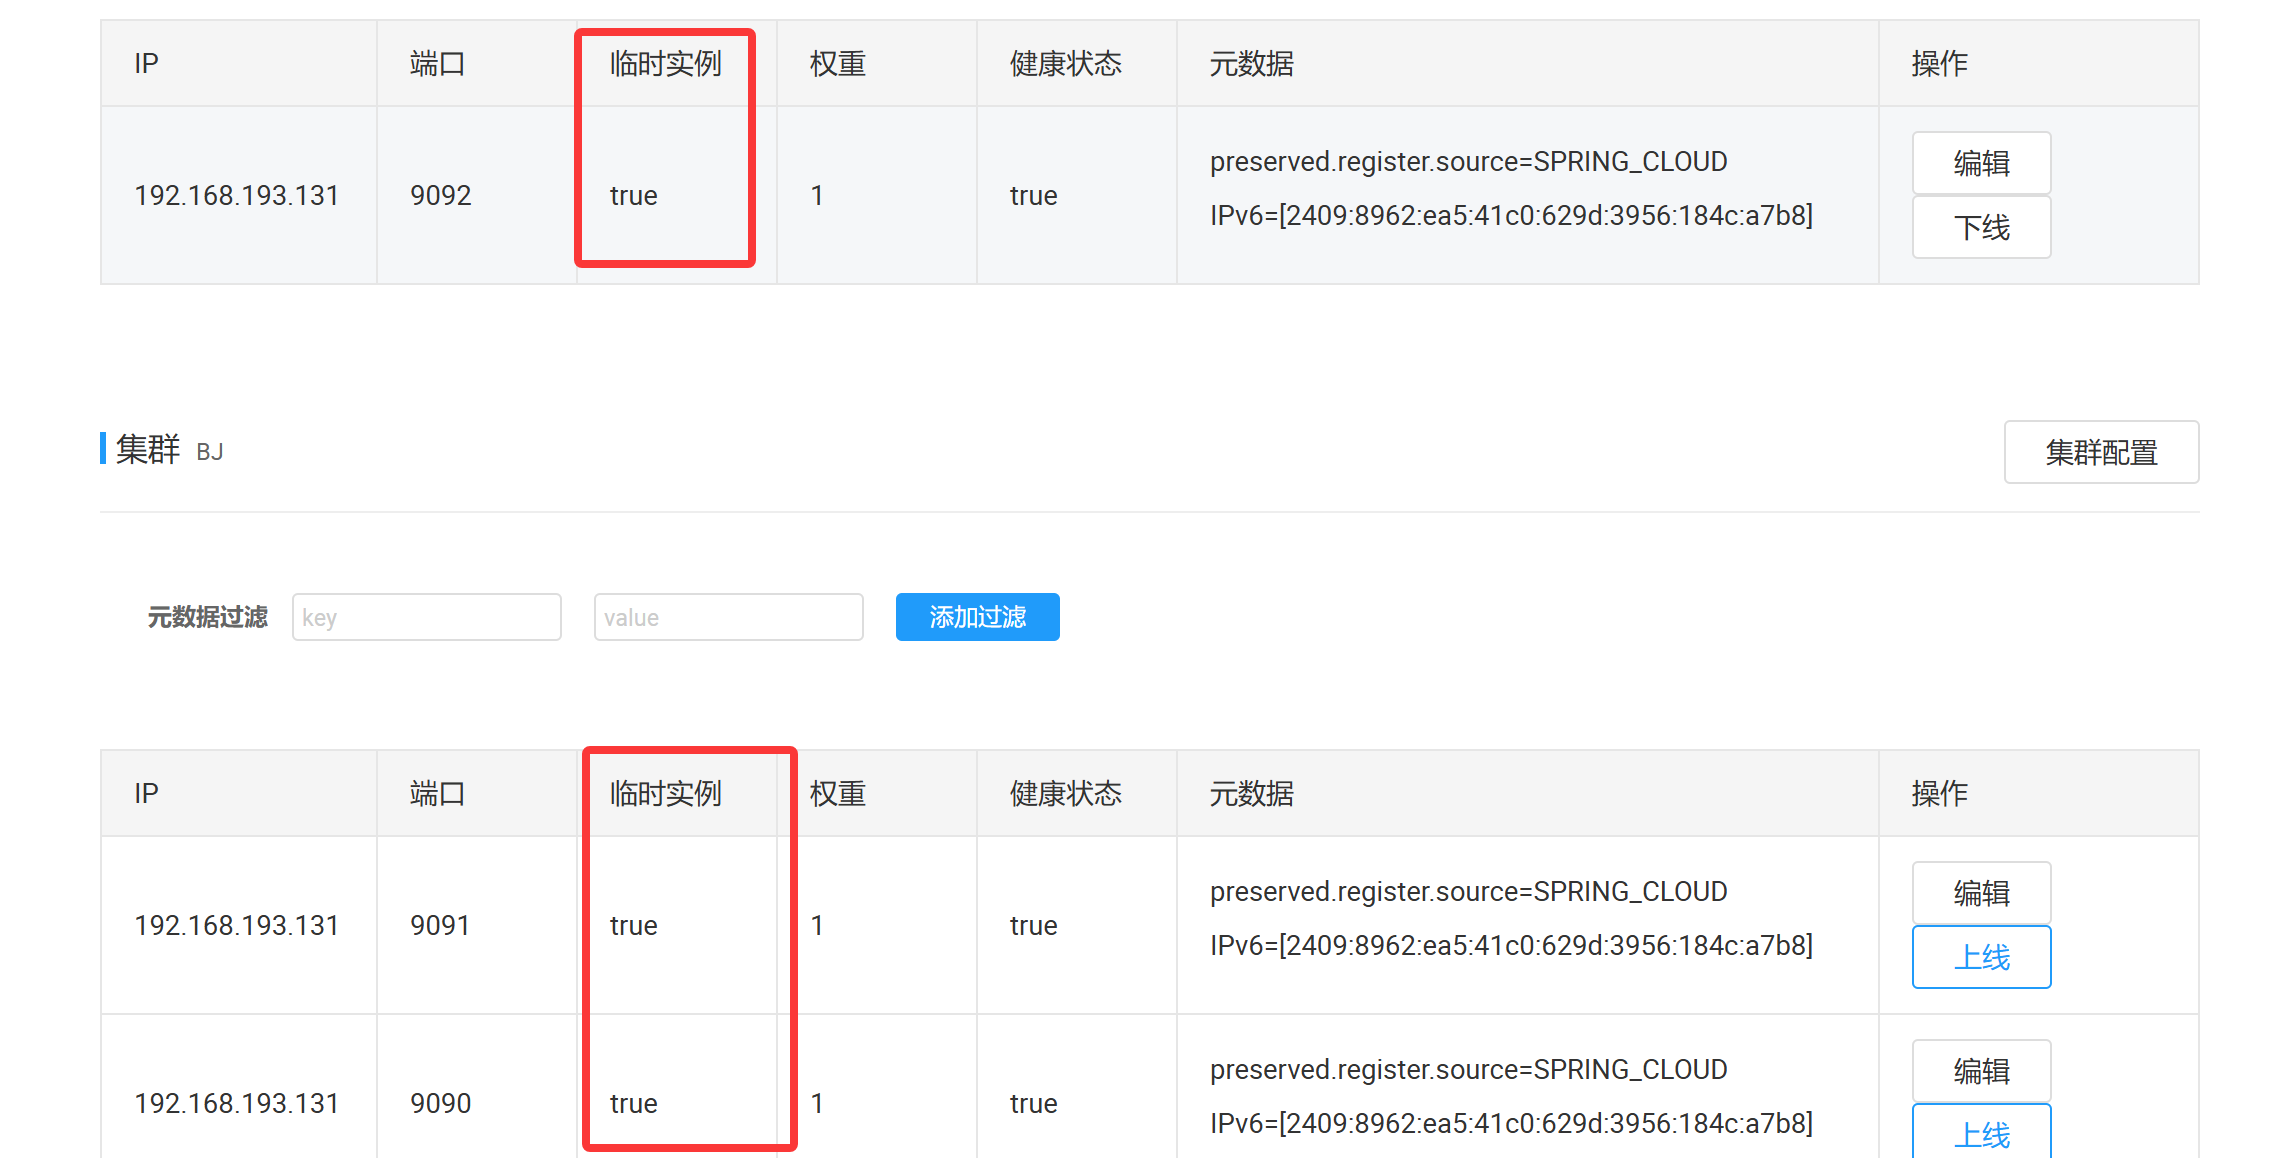The image size is (2274, 1158).
Task: Open 集群配置 for BJ cluster
Action: click(x=2100, y=452)
